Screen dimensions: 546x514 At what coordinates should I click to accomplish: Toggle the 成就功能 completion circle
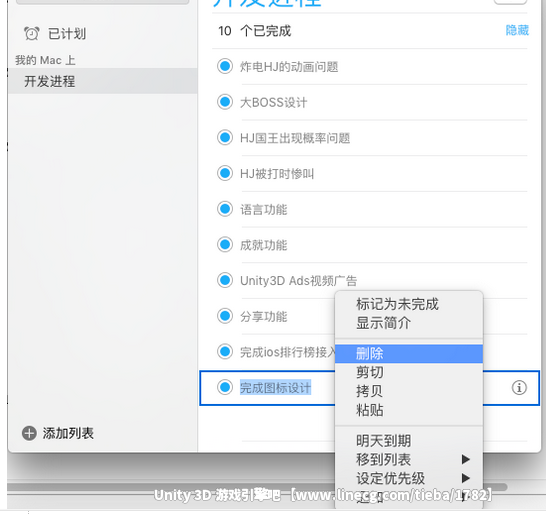click(x=225, y=244)
